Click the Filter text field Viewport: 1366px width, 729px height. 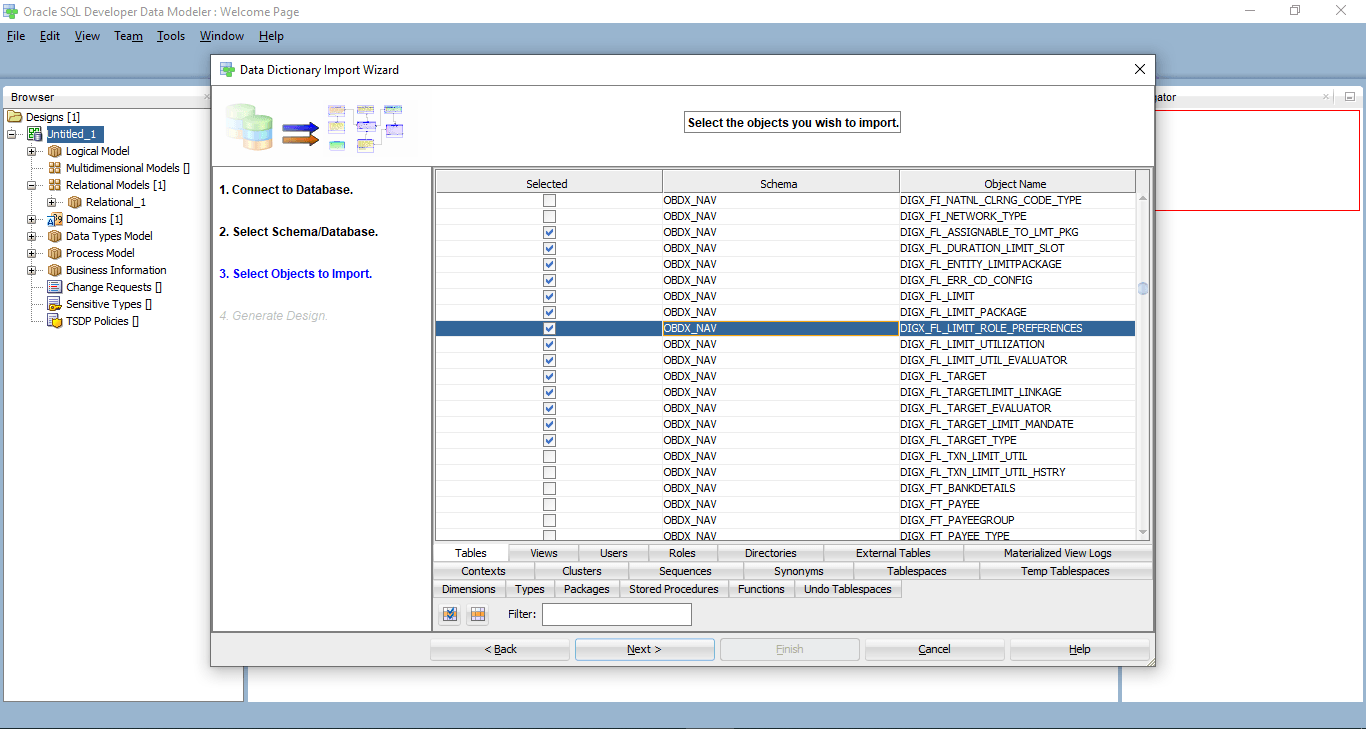pyautogui.click(x=616, y=614)
